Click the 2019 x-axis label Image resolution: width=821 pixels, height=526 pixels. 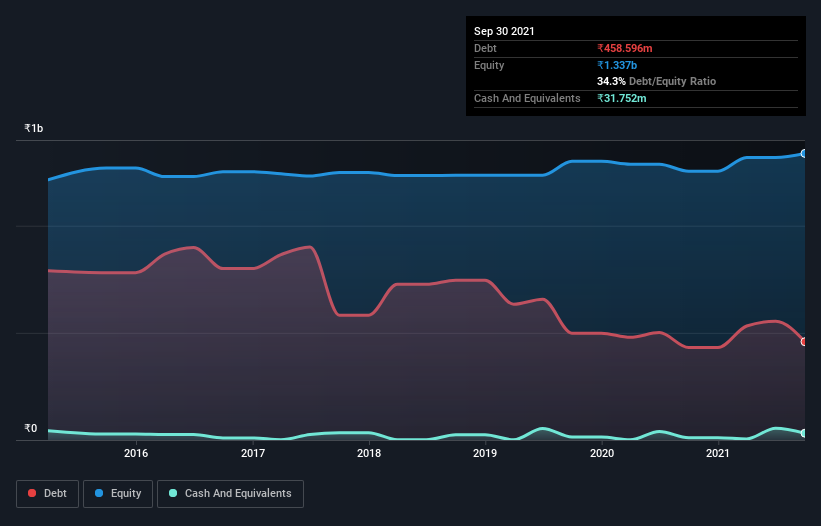tap(485, 453)
